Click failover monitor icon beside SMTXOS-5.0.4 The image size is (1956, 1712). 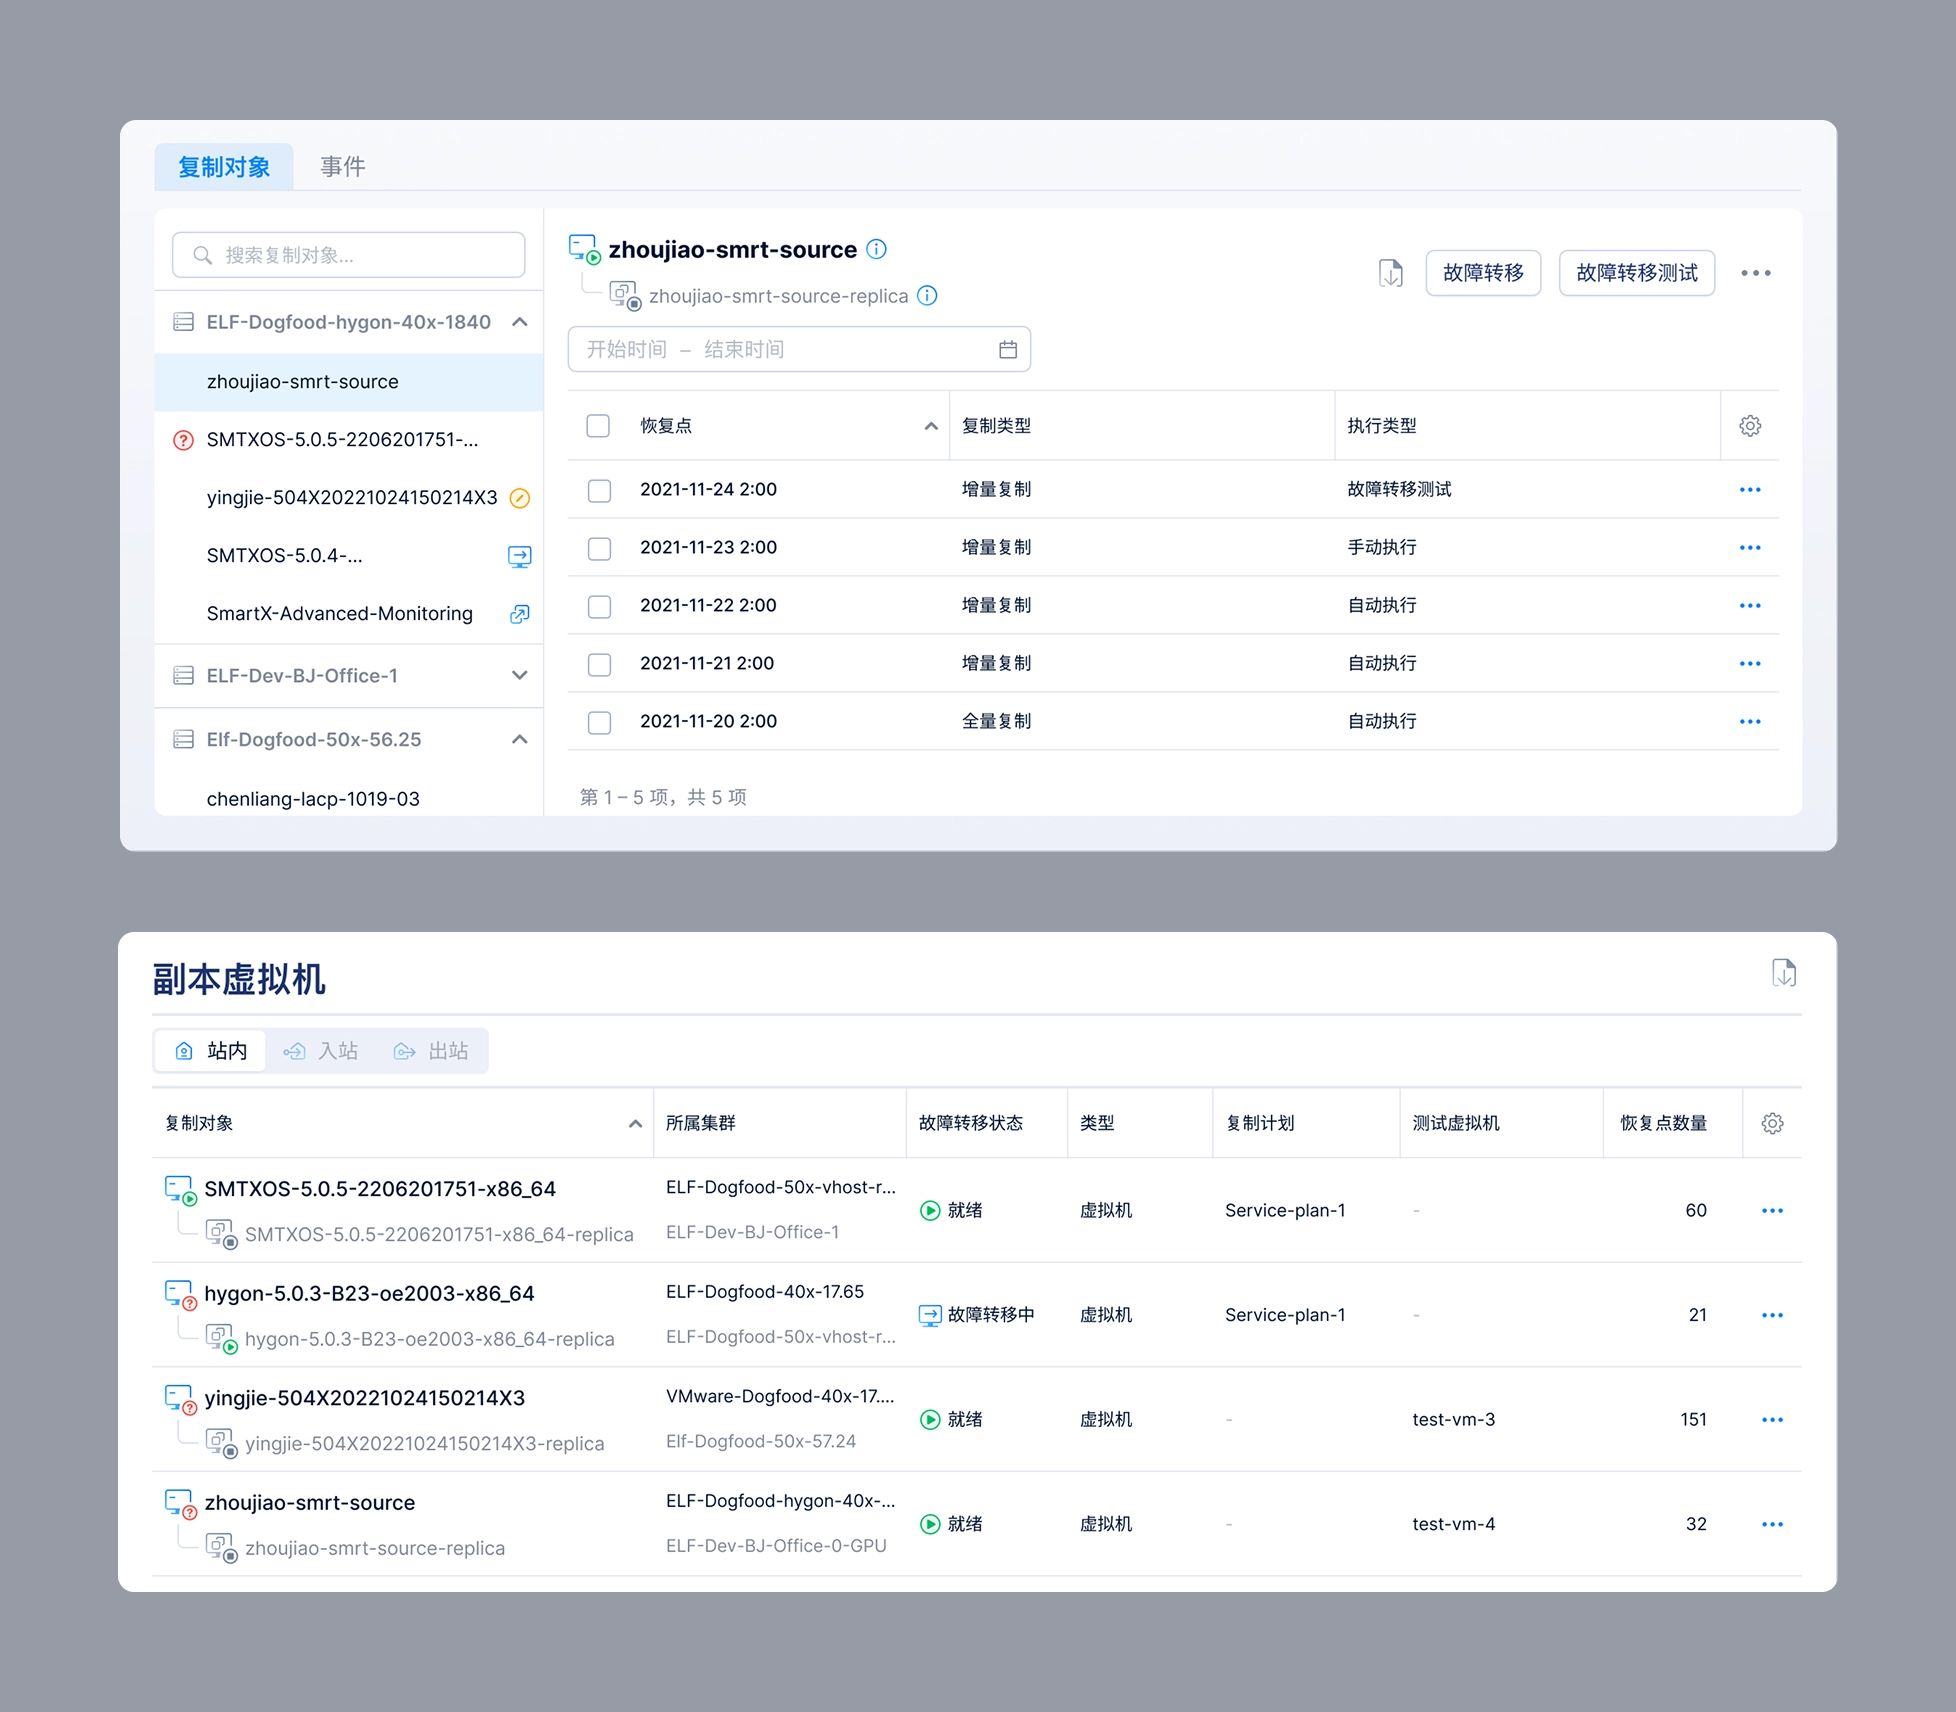pos(519,556)
